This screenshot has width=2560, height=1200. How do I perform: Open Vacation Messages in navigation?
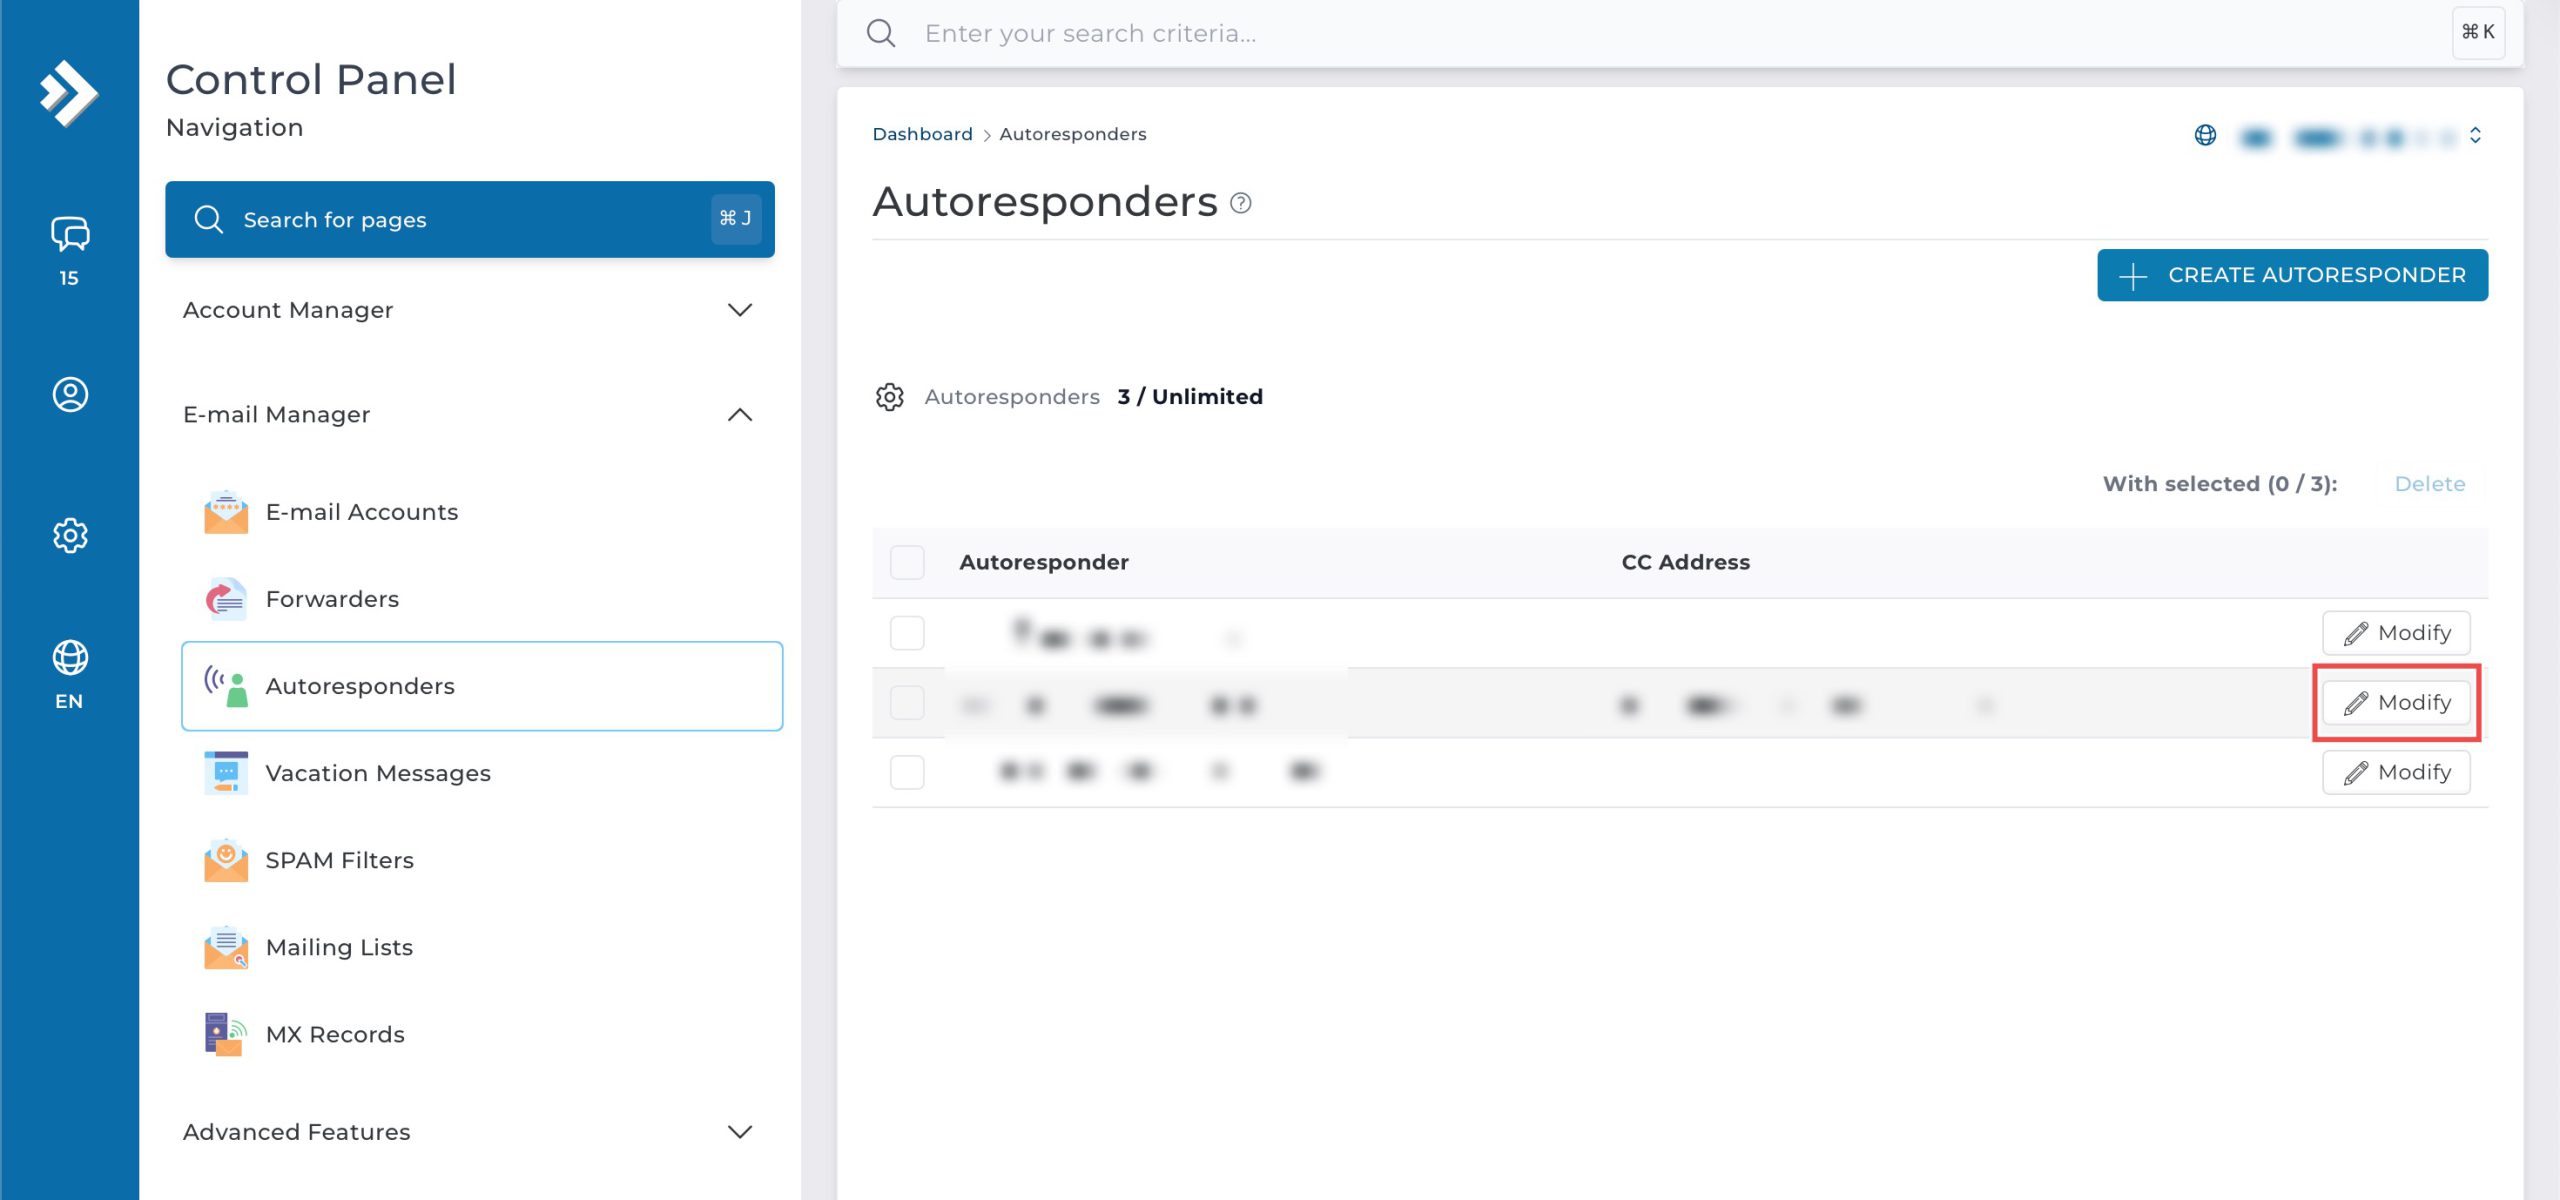[x=377, y=773]
